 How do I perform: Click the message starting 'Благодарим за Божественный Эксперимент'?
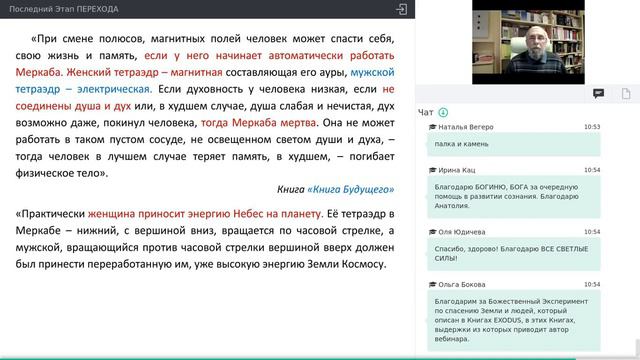click(x=513, y=320)
